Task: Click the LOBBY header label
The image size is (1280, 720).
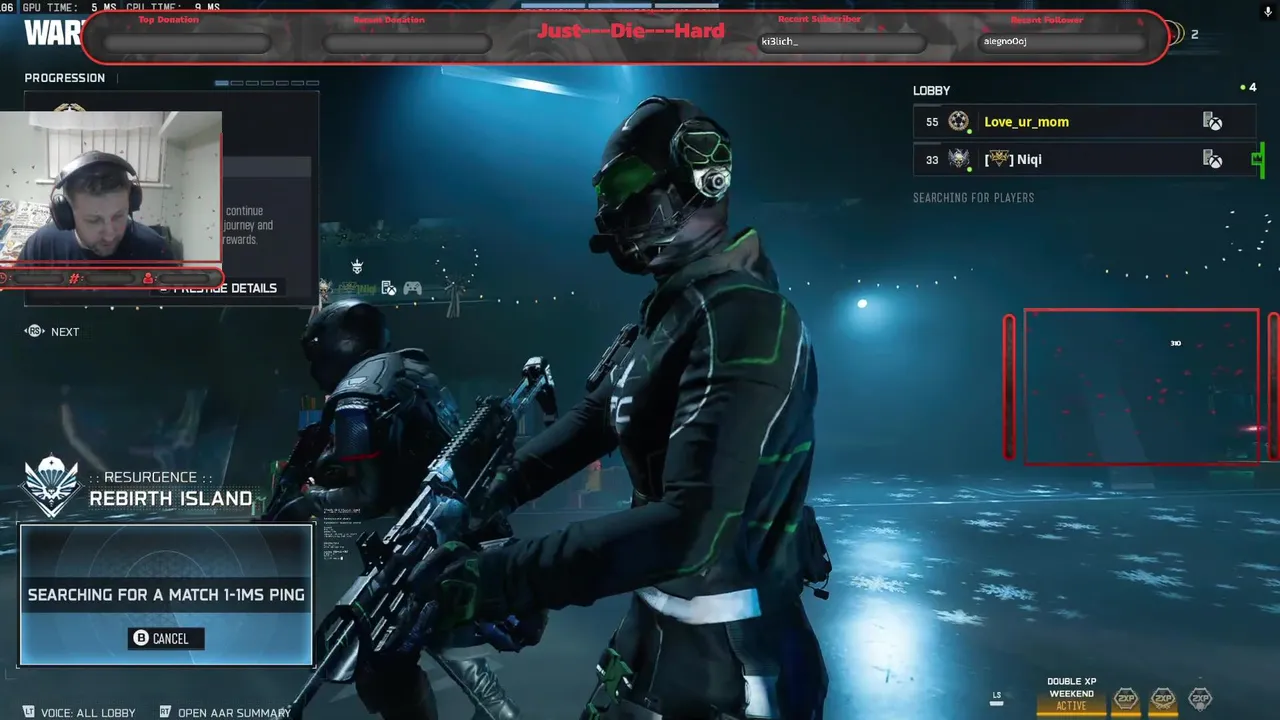Action: pos(931,91)
